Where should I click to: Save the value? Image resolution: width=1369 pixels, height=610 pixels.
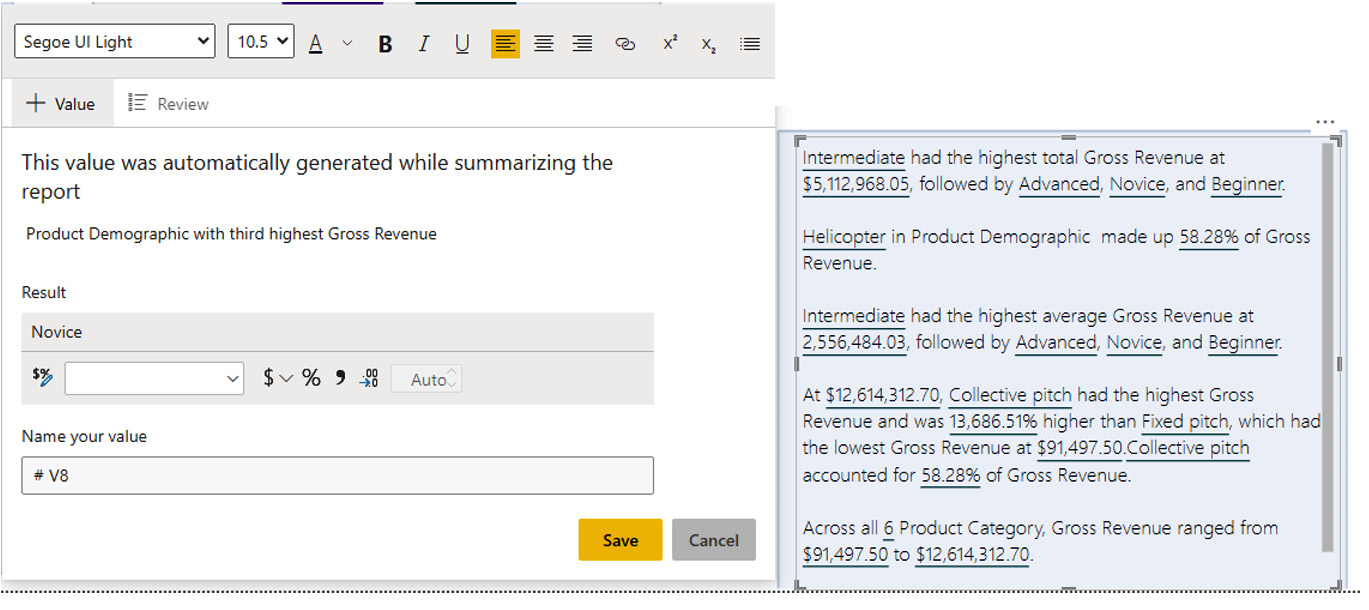click(x=620, y=540)
